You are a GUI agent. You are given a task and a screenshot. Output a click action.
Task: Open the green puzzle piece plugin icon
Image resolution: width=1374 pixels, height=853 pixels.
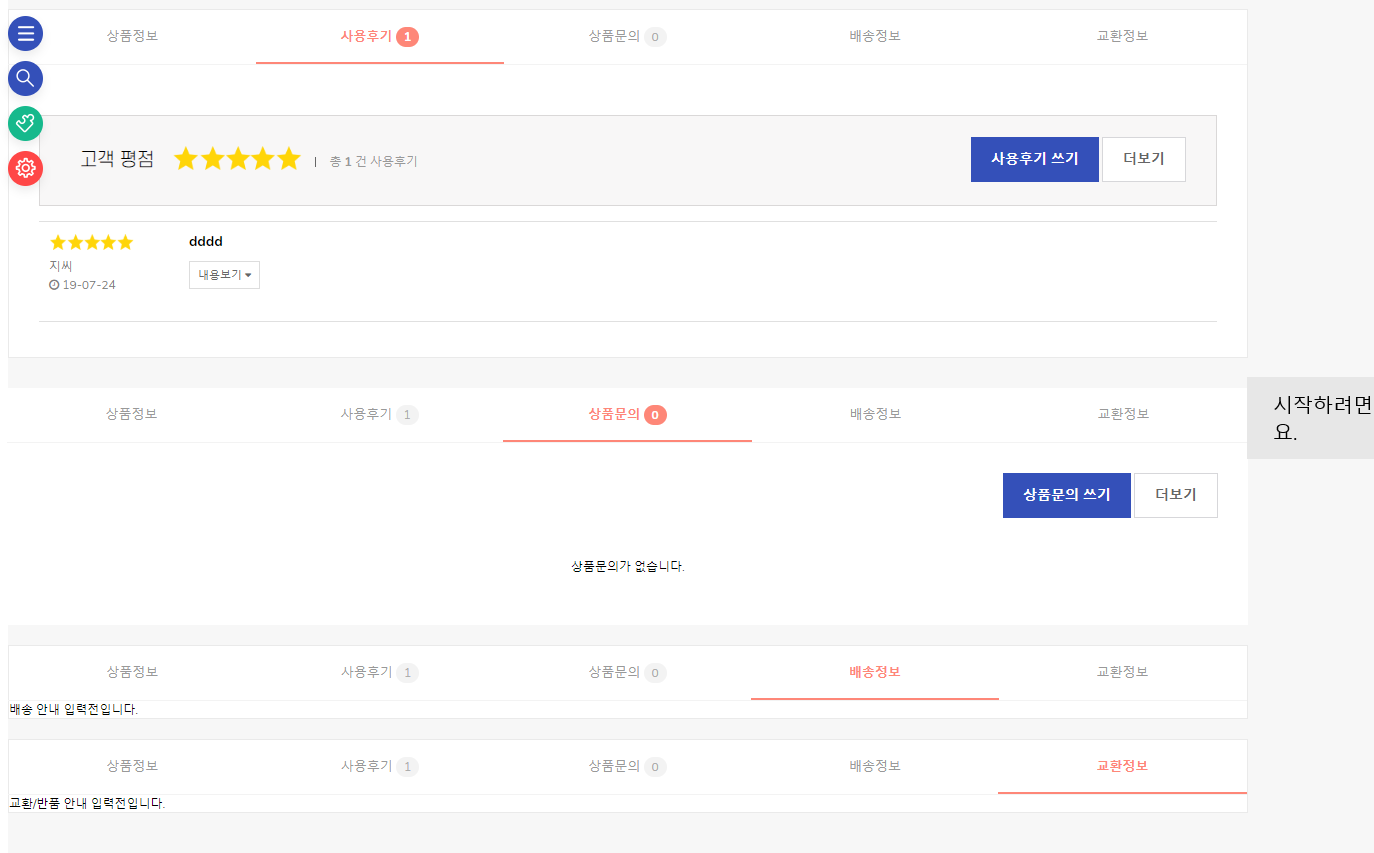click(x=25, y=123)
